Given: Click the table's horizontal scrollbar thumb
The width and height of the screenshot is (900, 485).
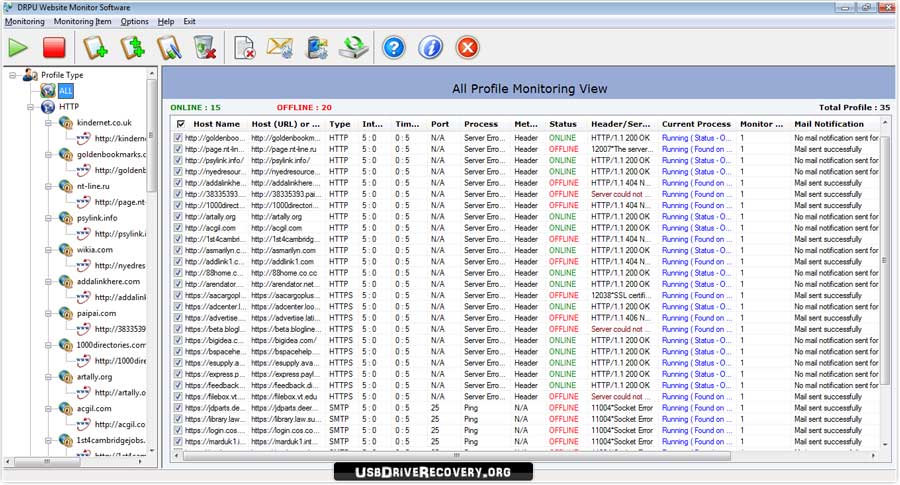Looking at the screenshot, I should coord(456,455).
